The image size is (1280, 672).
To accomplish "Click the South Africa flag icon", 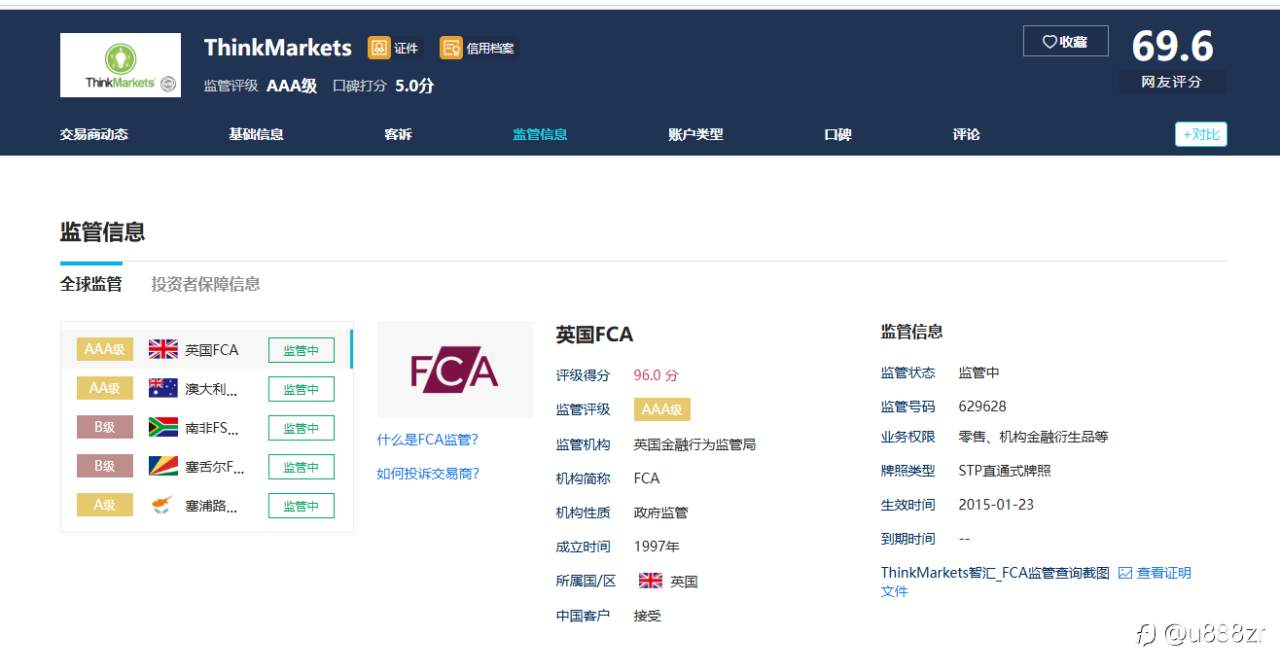I will 163,427.
